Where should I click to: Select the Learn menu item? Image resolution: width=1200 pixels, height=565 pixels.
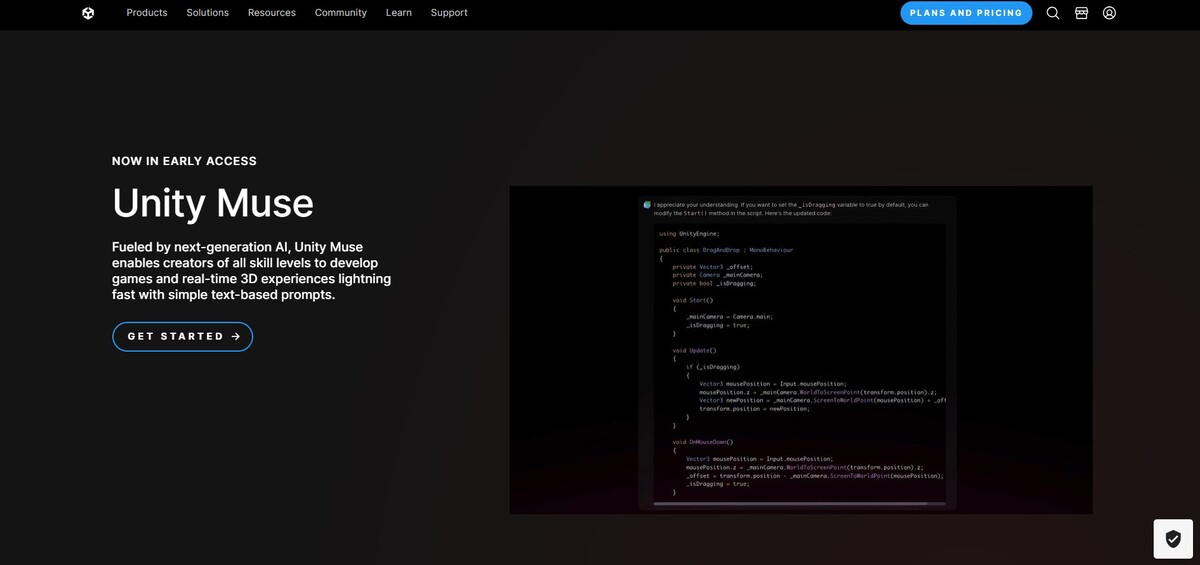point(398,13)
